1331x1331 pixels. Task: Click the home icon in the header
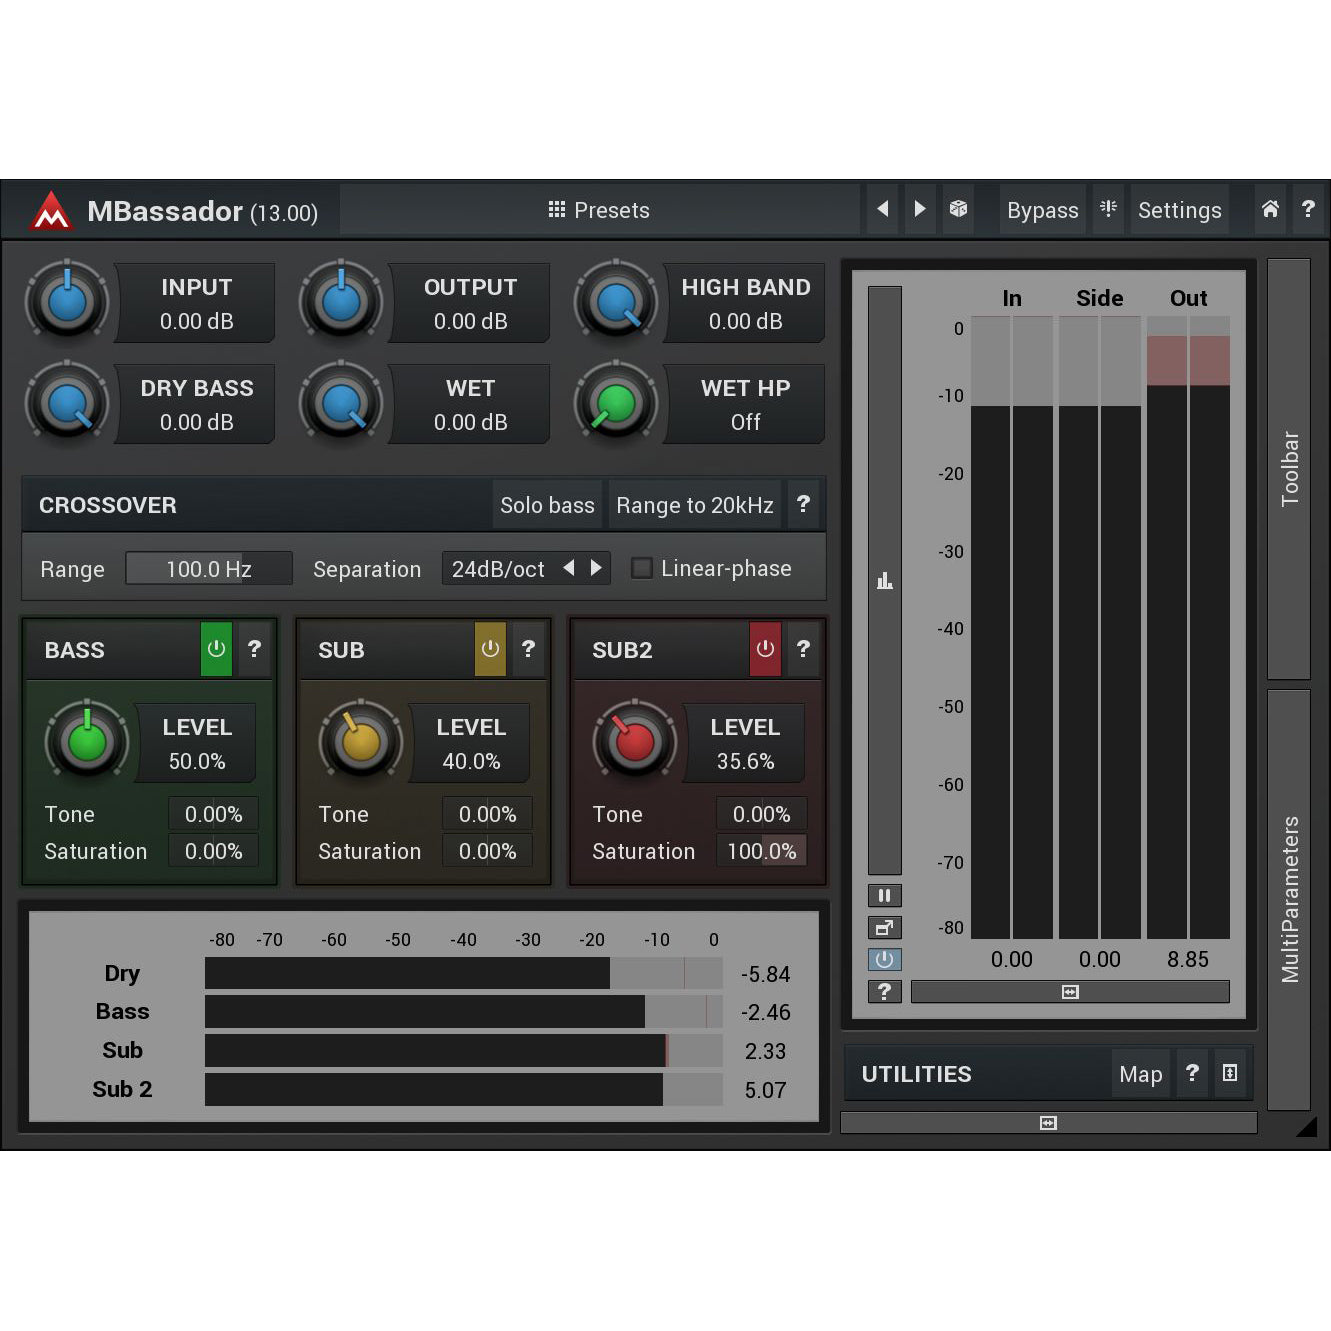point(1270,209)
